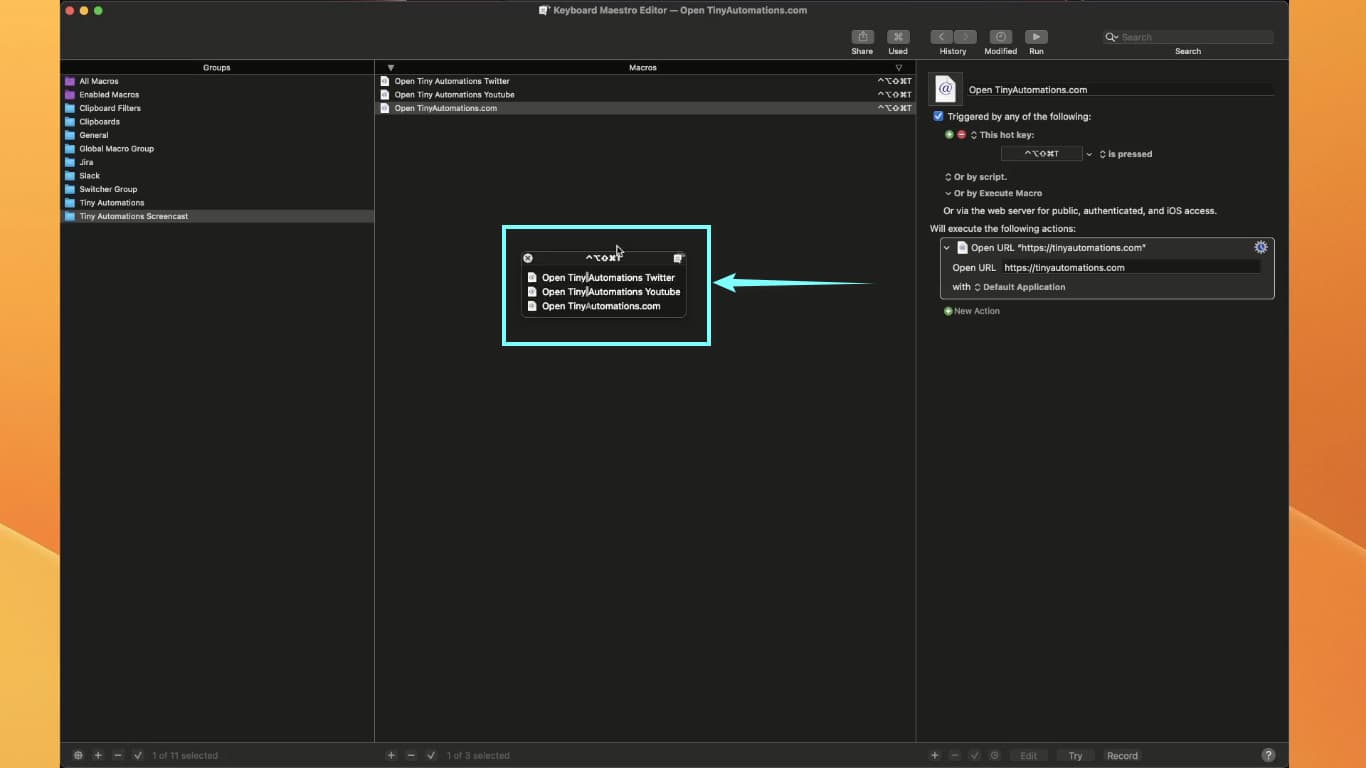Collapse the Open URL action
Screen dimensions: 1366x768
[x=947, y=247]
